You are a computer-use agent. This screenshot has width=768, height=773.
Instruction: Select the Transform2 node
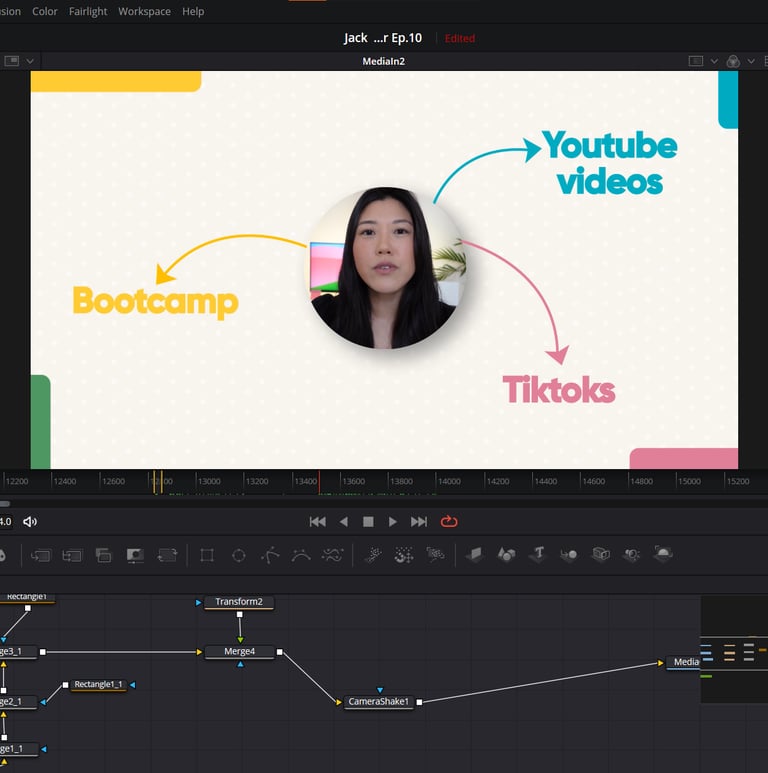(239, 601)
